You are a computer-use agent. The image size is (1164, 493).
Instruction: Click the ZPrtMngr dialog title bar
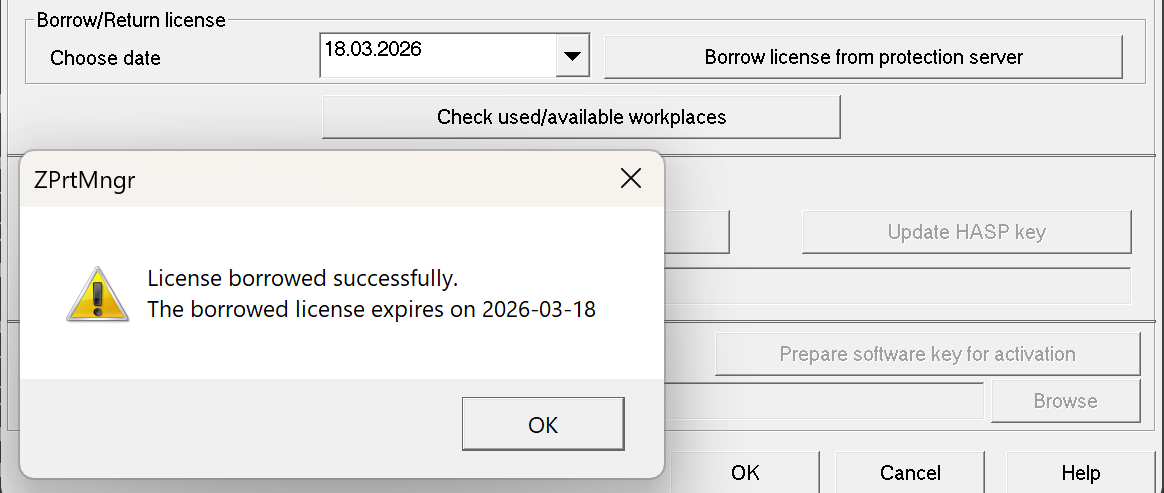coord(300,180)
